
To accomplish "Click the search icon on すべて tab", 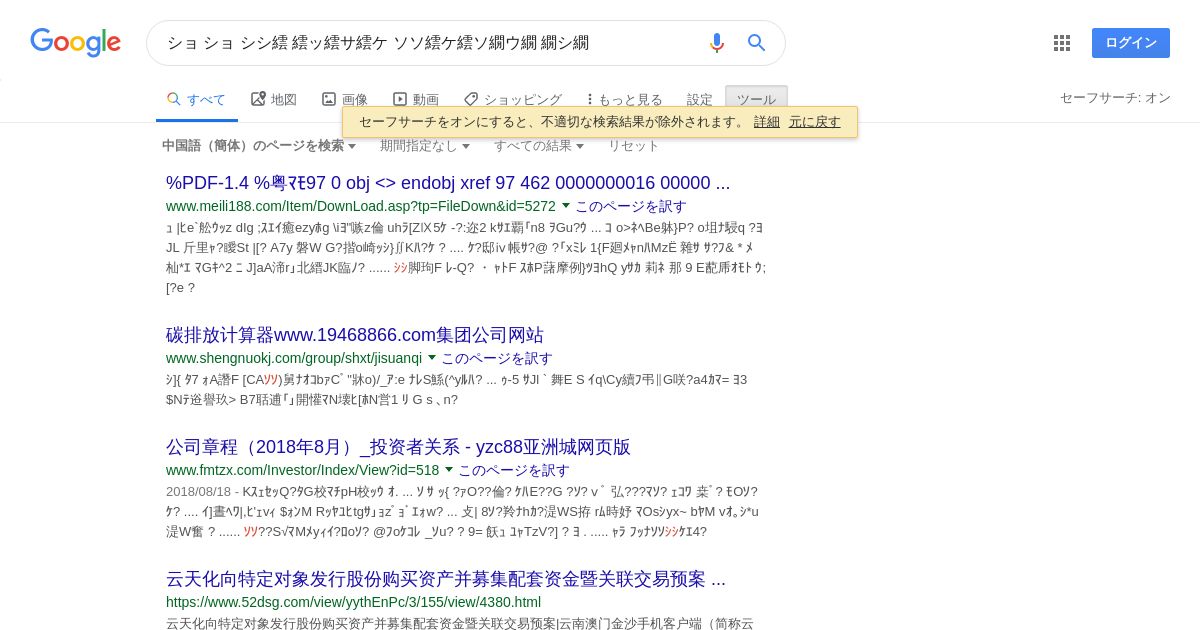I will coord(174,99).
